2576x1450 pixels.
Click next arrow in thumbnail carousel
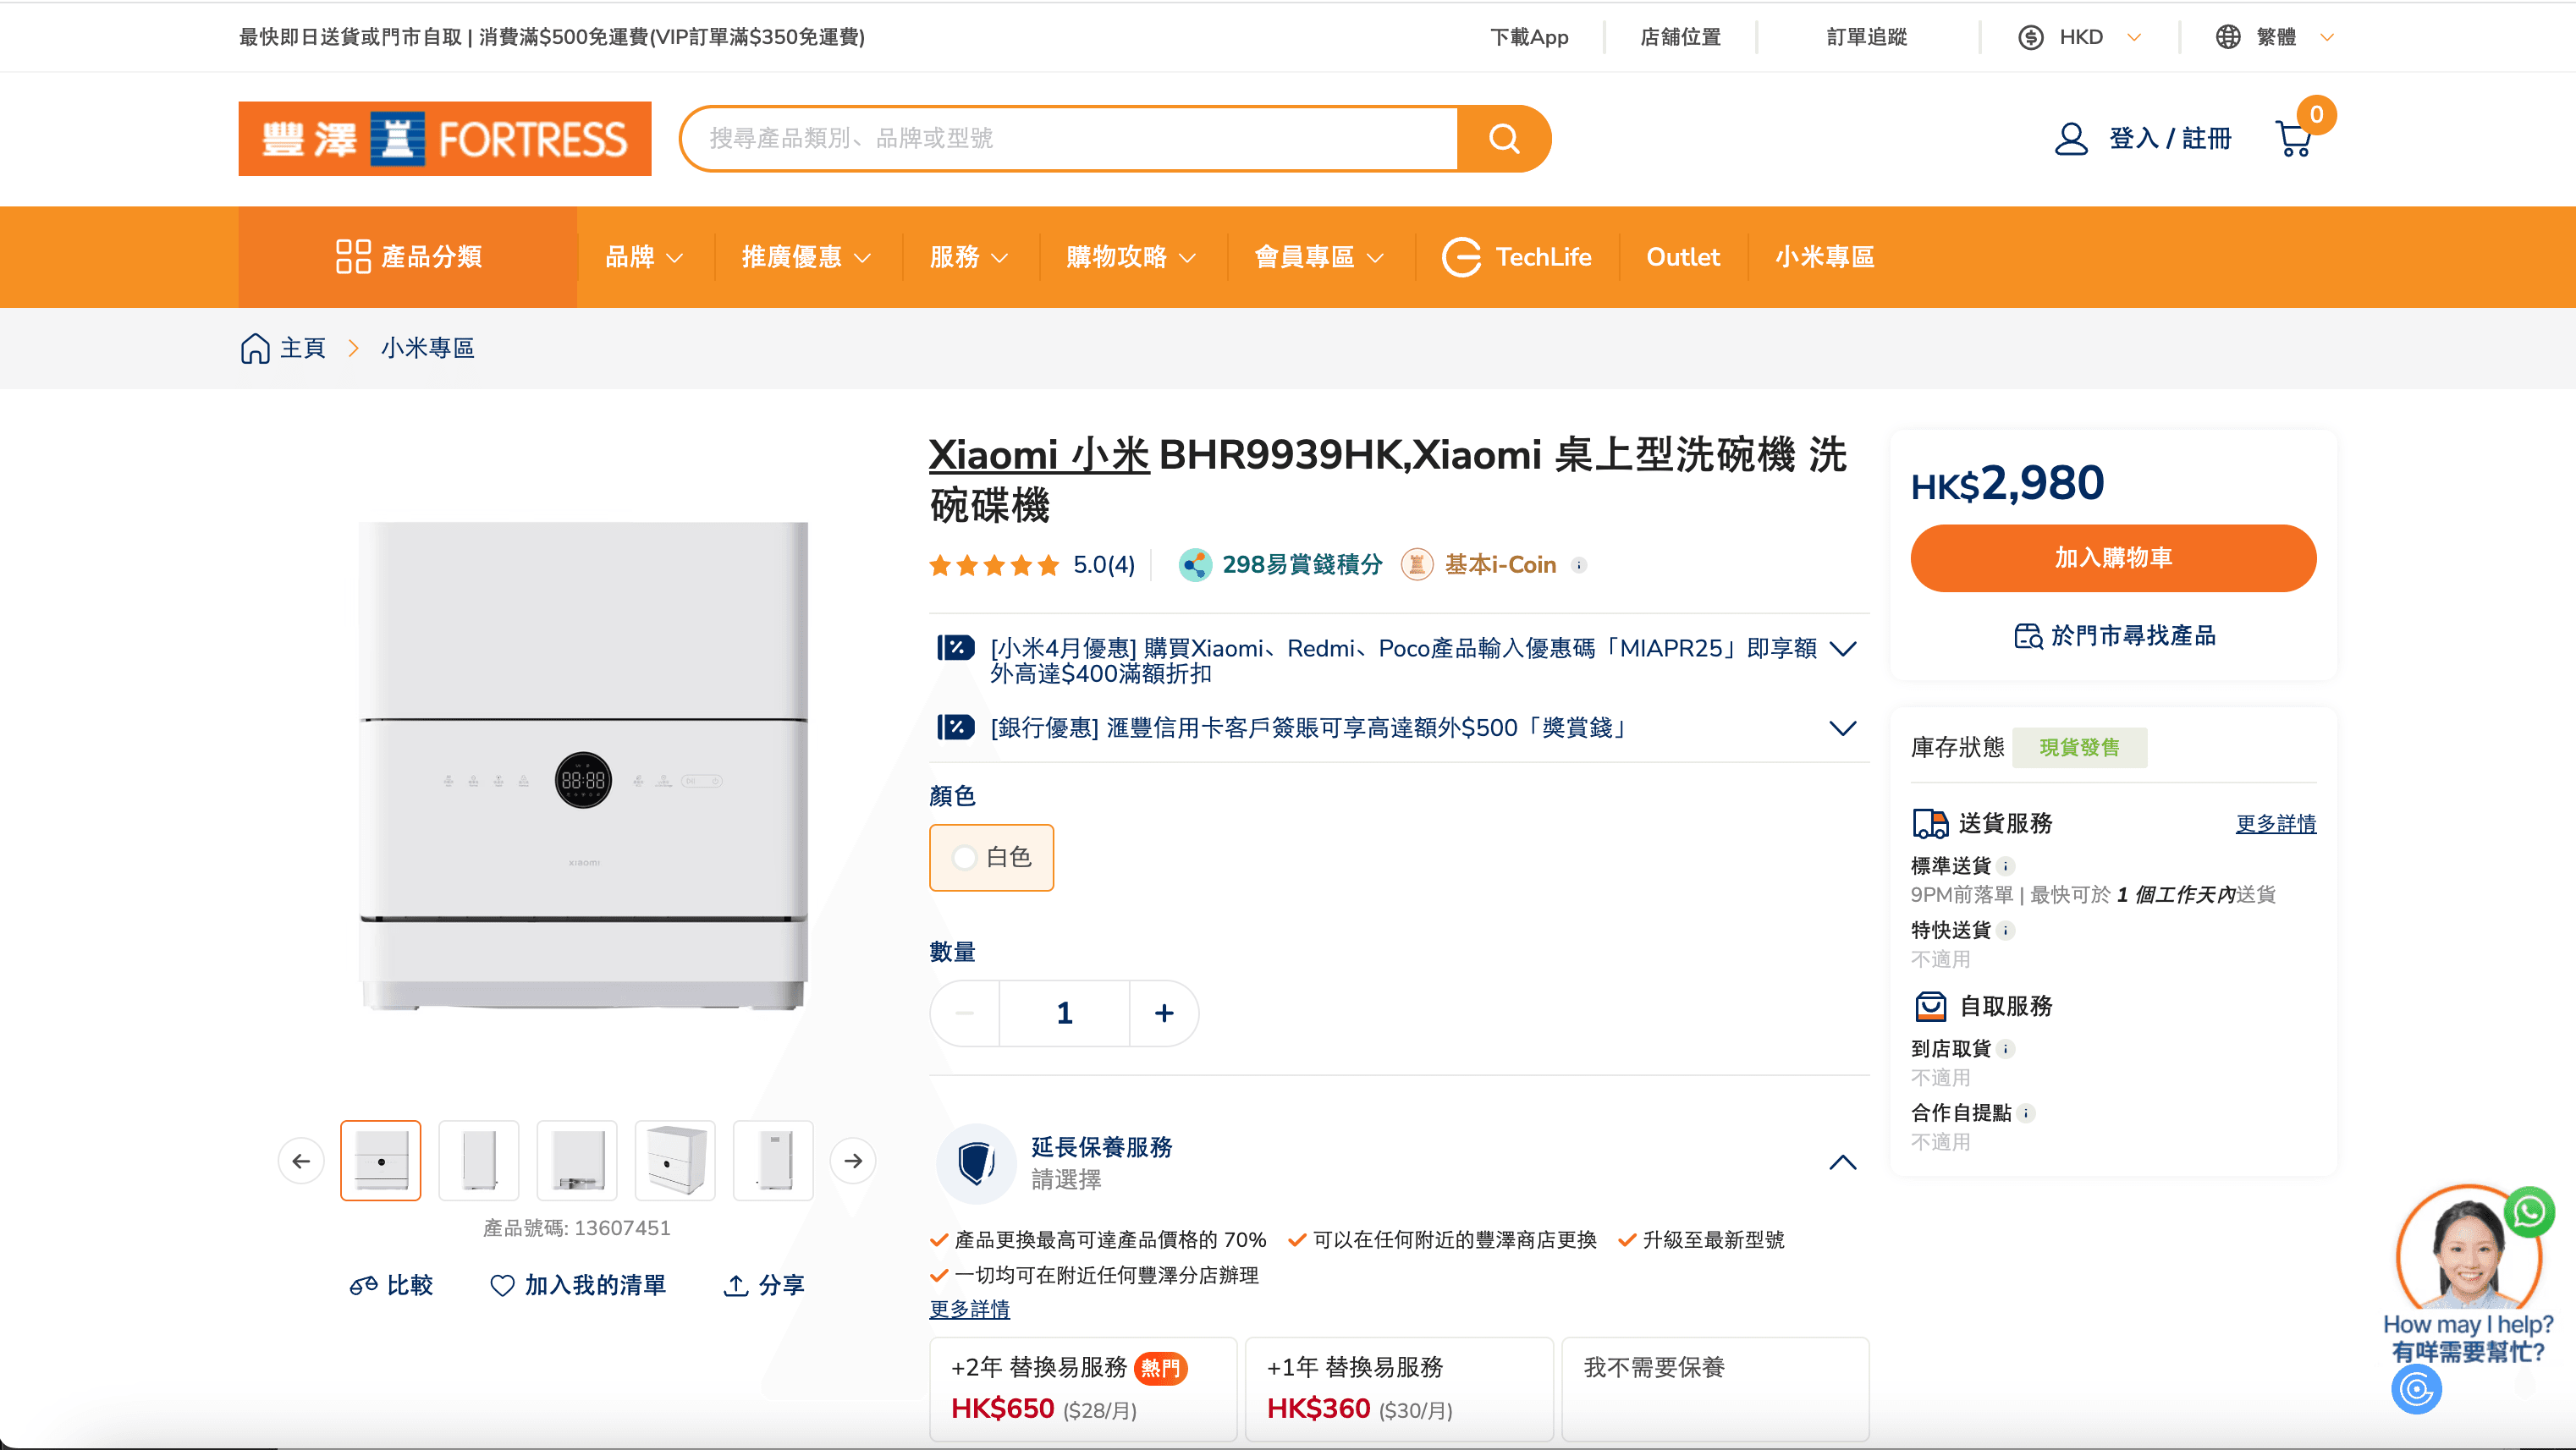click(x=852, y=1161)
